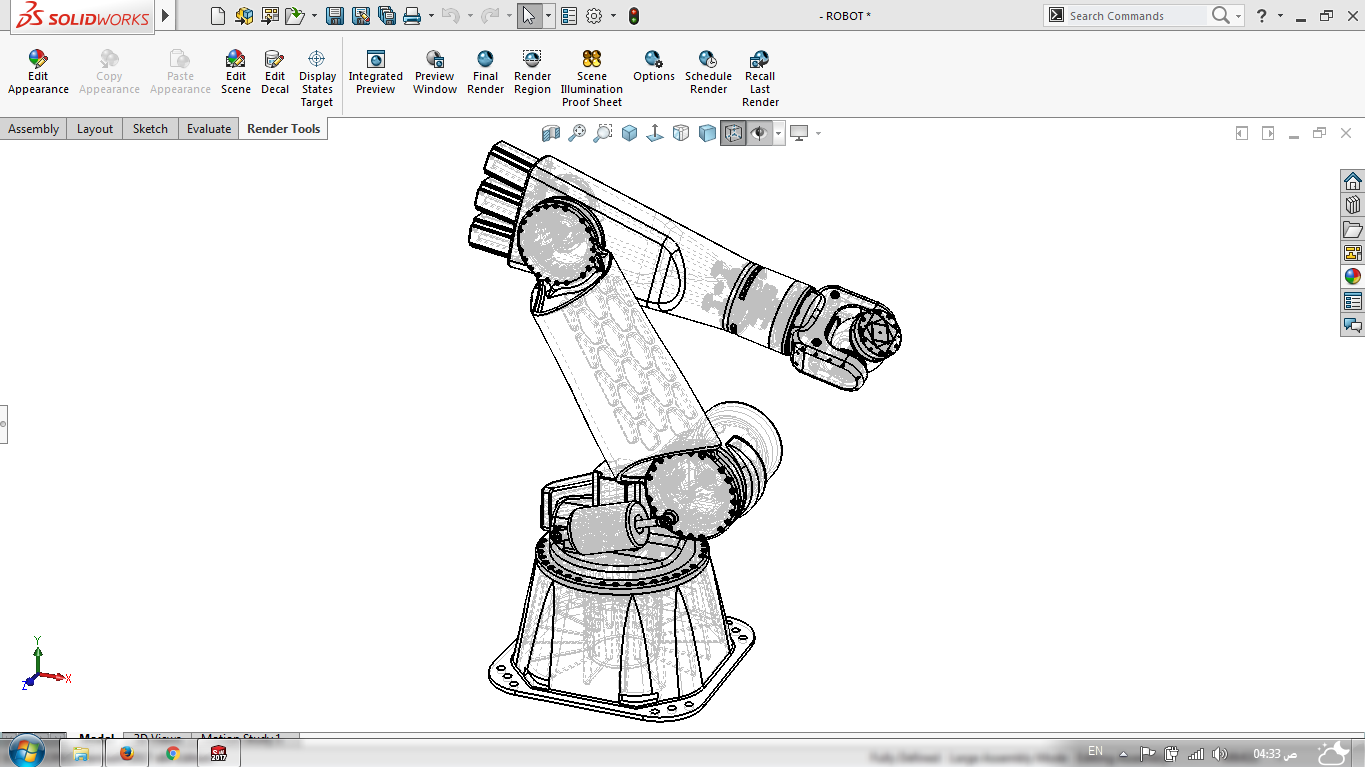Open PhotoView 360 Options
1365x767 pixels.
click(653, 72)
